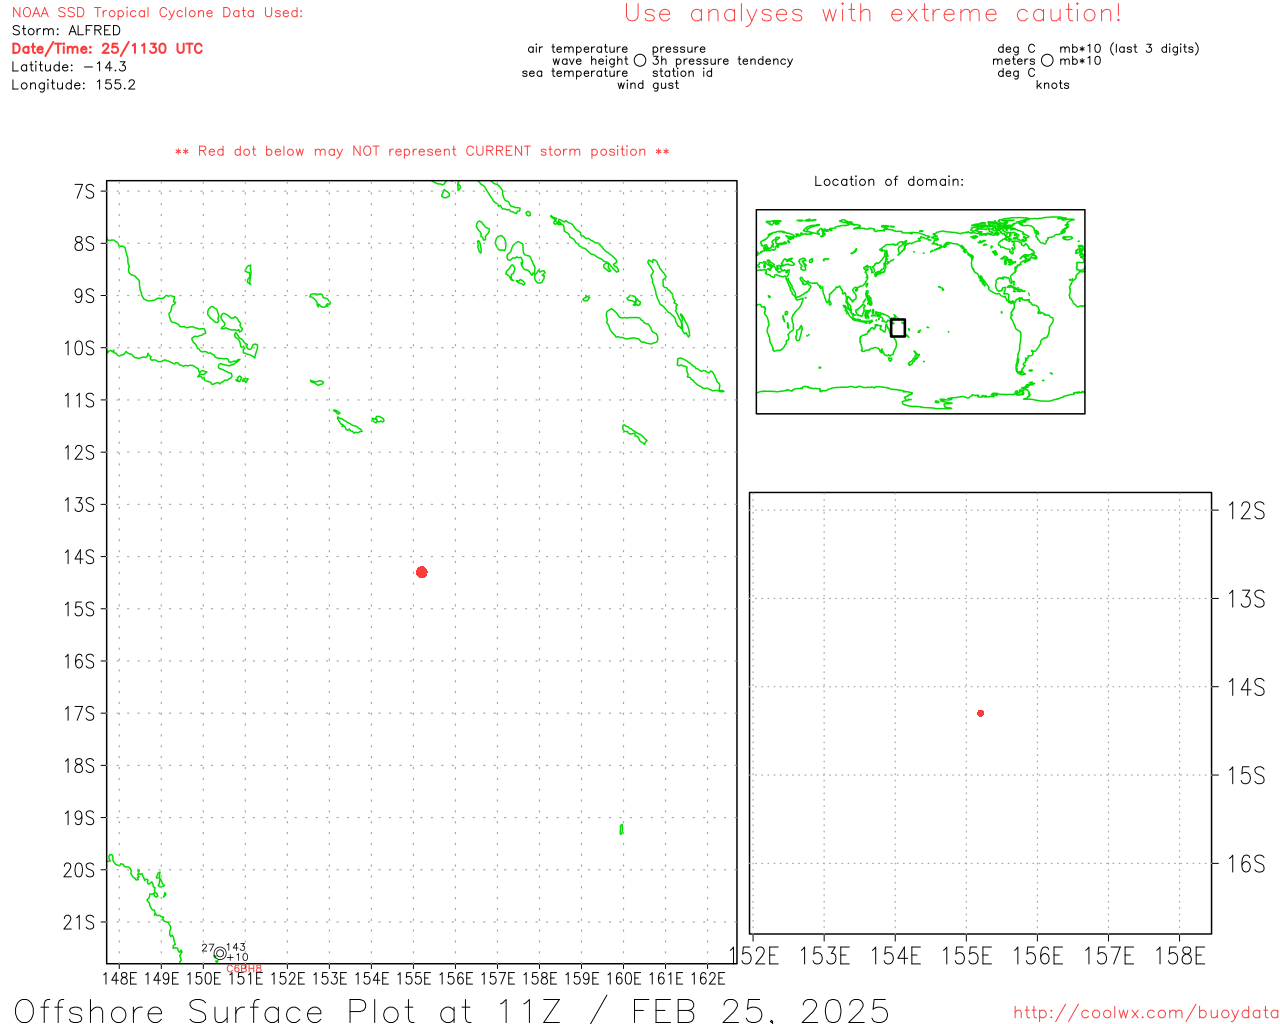Image resolution: width=1280 pixels, height=1024 pixels.
Task: Click the 'sea temperature' legend label
Action: click(x=575, y=73)
